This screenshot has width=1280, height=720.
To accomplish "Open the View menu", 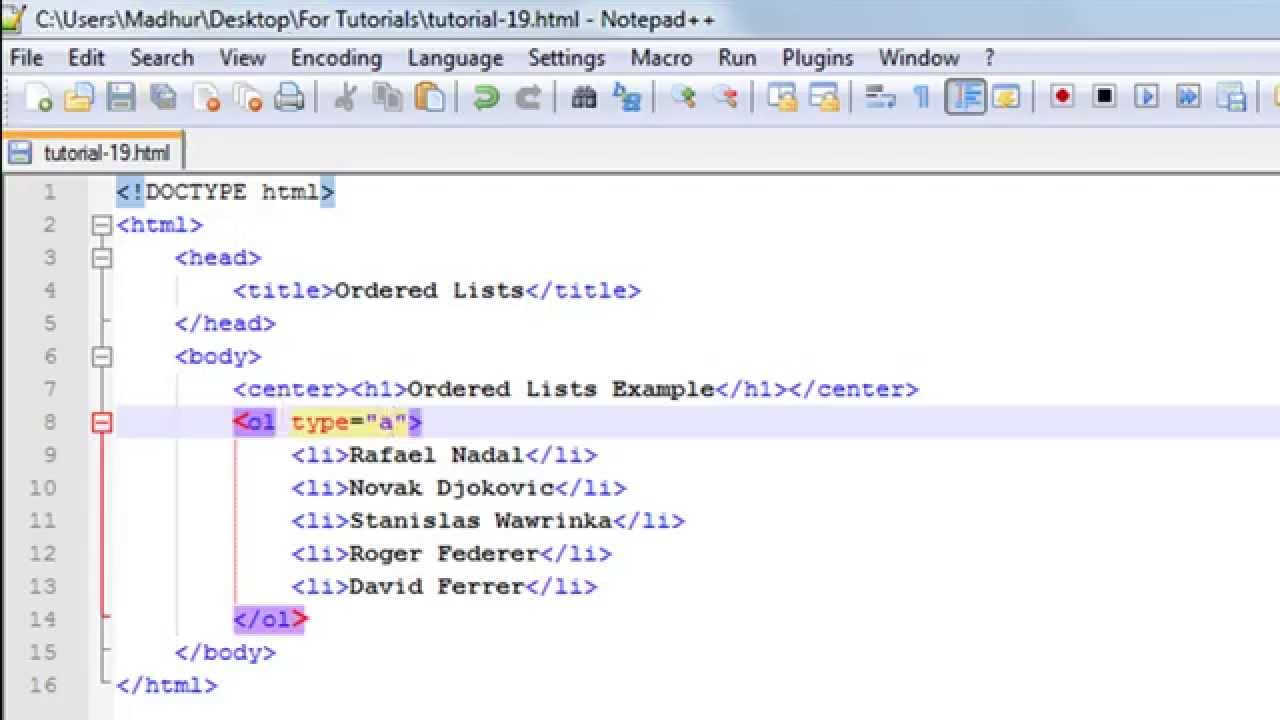I will click(243, 58).
